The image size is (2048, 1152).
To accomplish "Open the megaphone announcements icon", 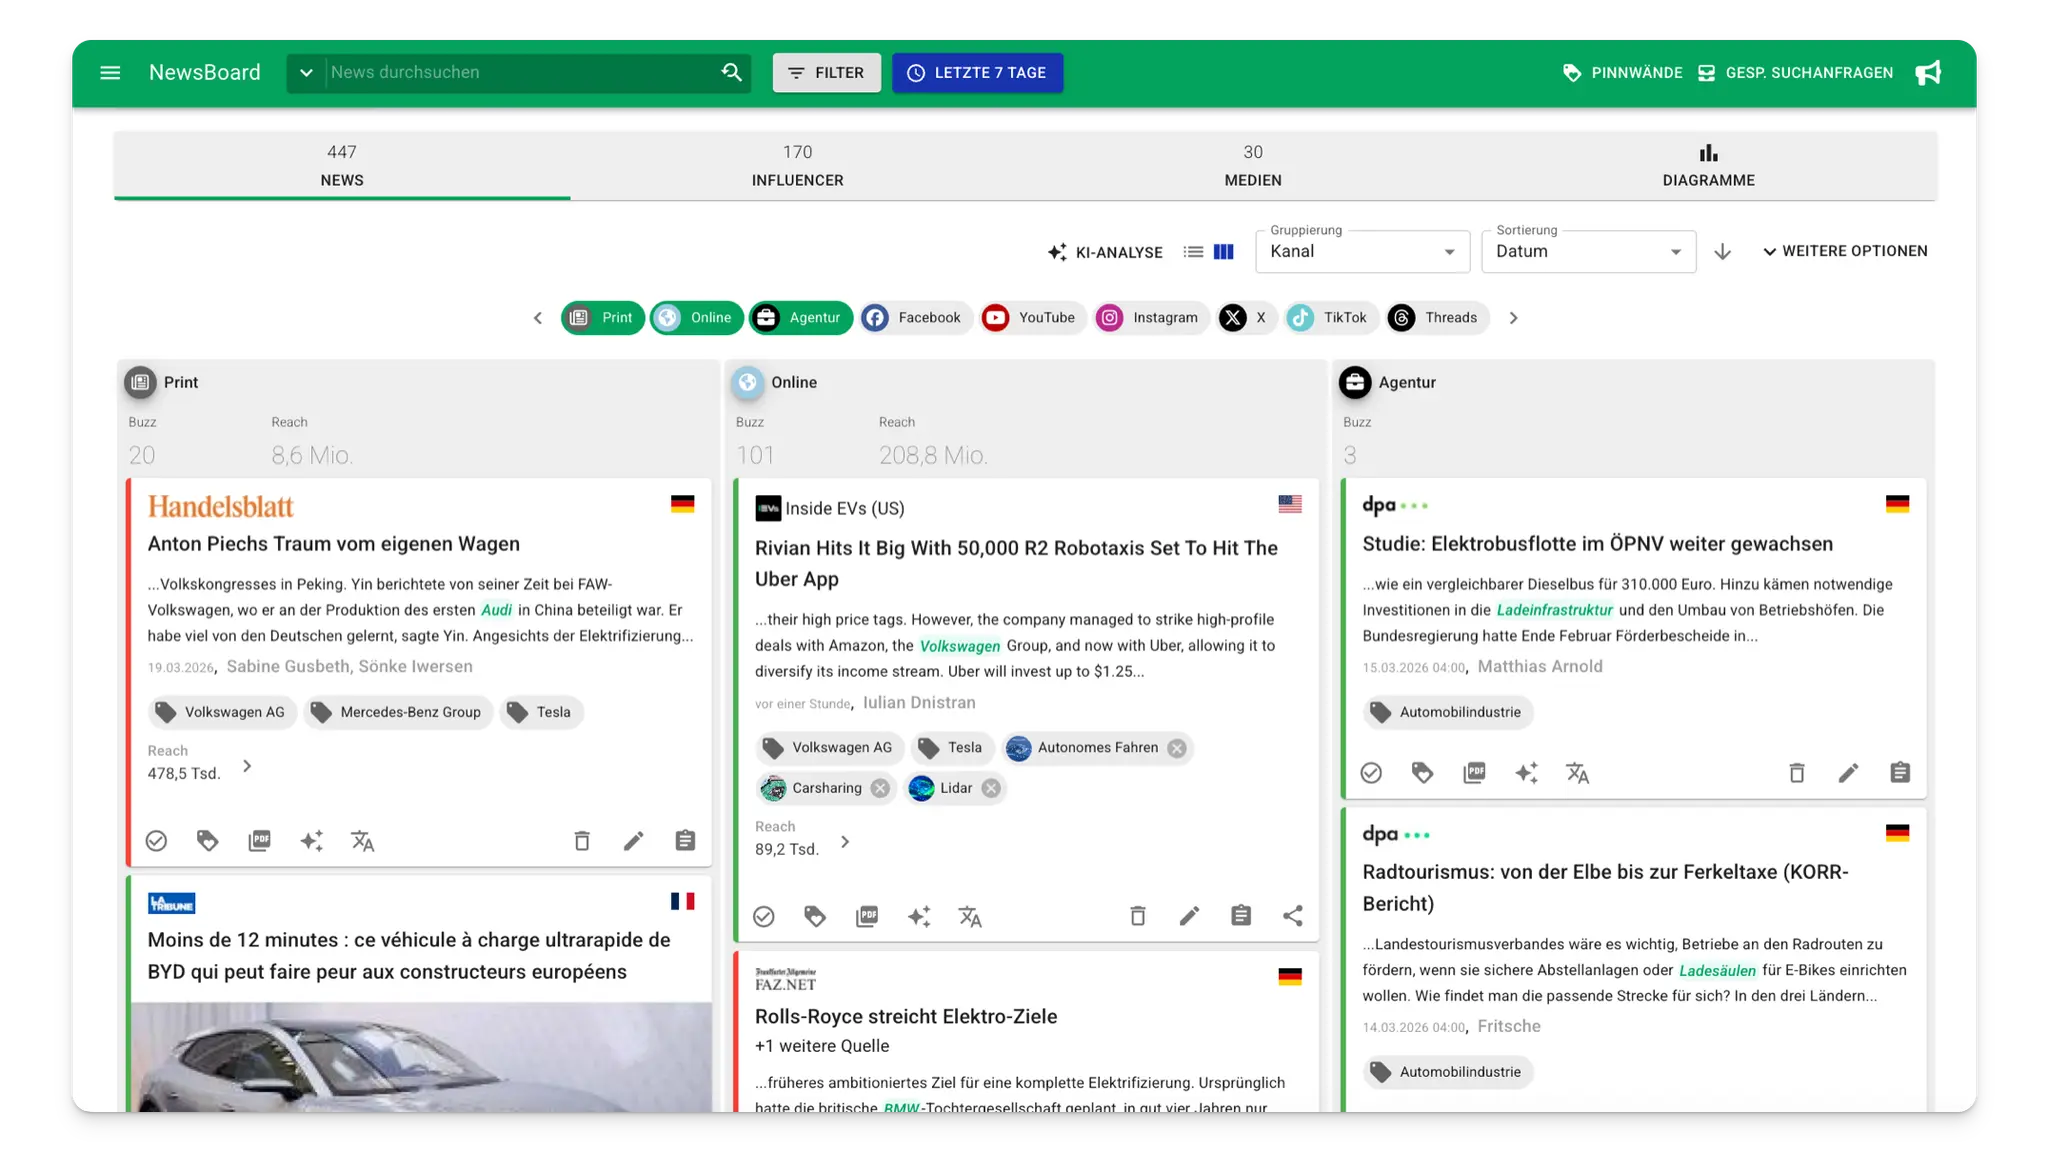I will coord(1928,72).
